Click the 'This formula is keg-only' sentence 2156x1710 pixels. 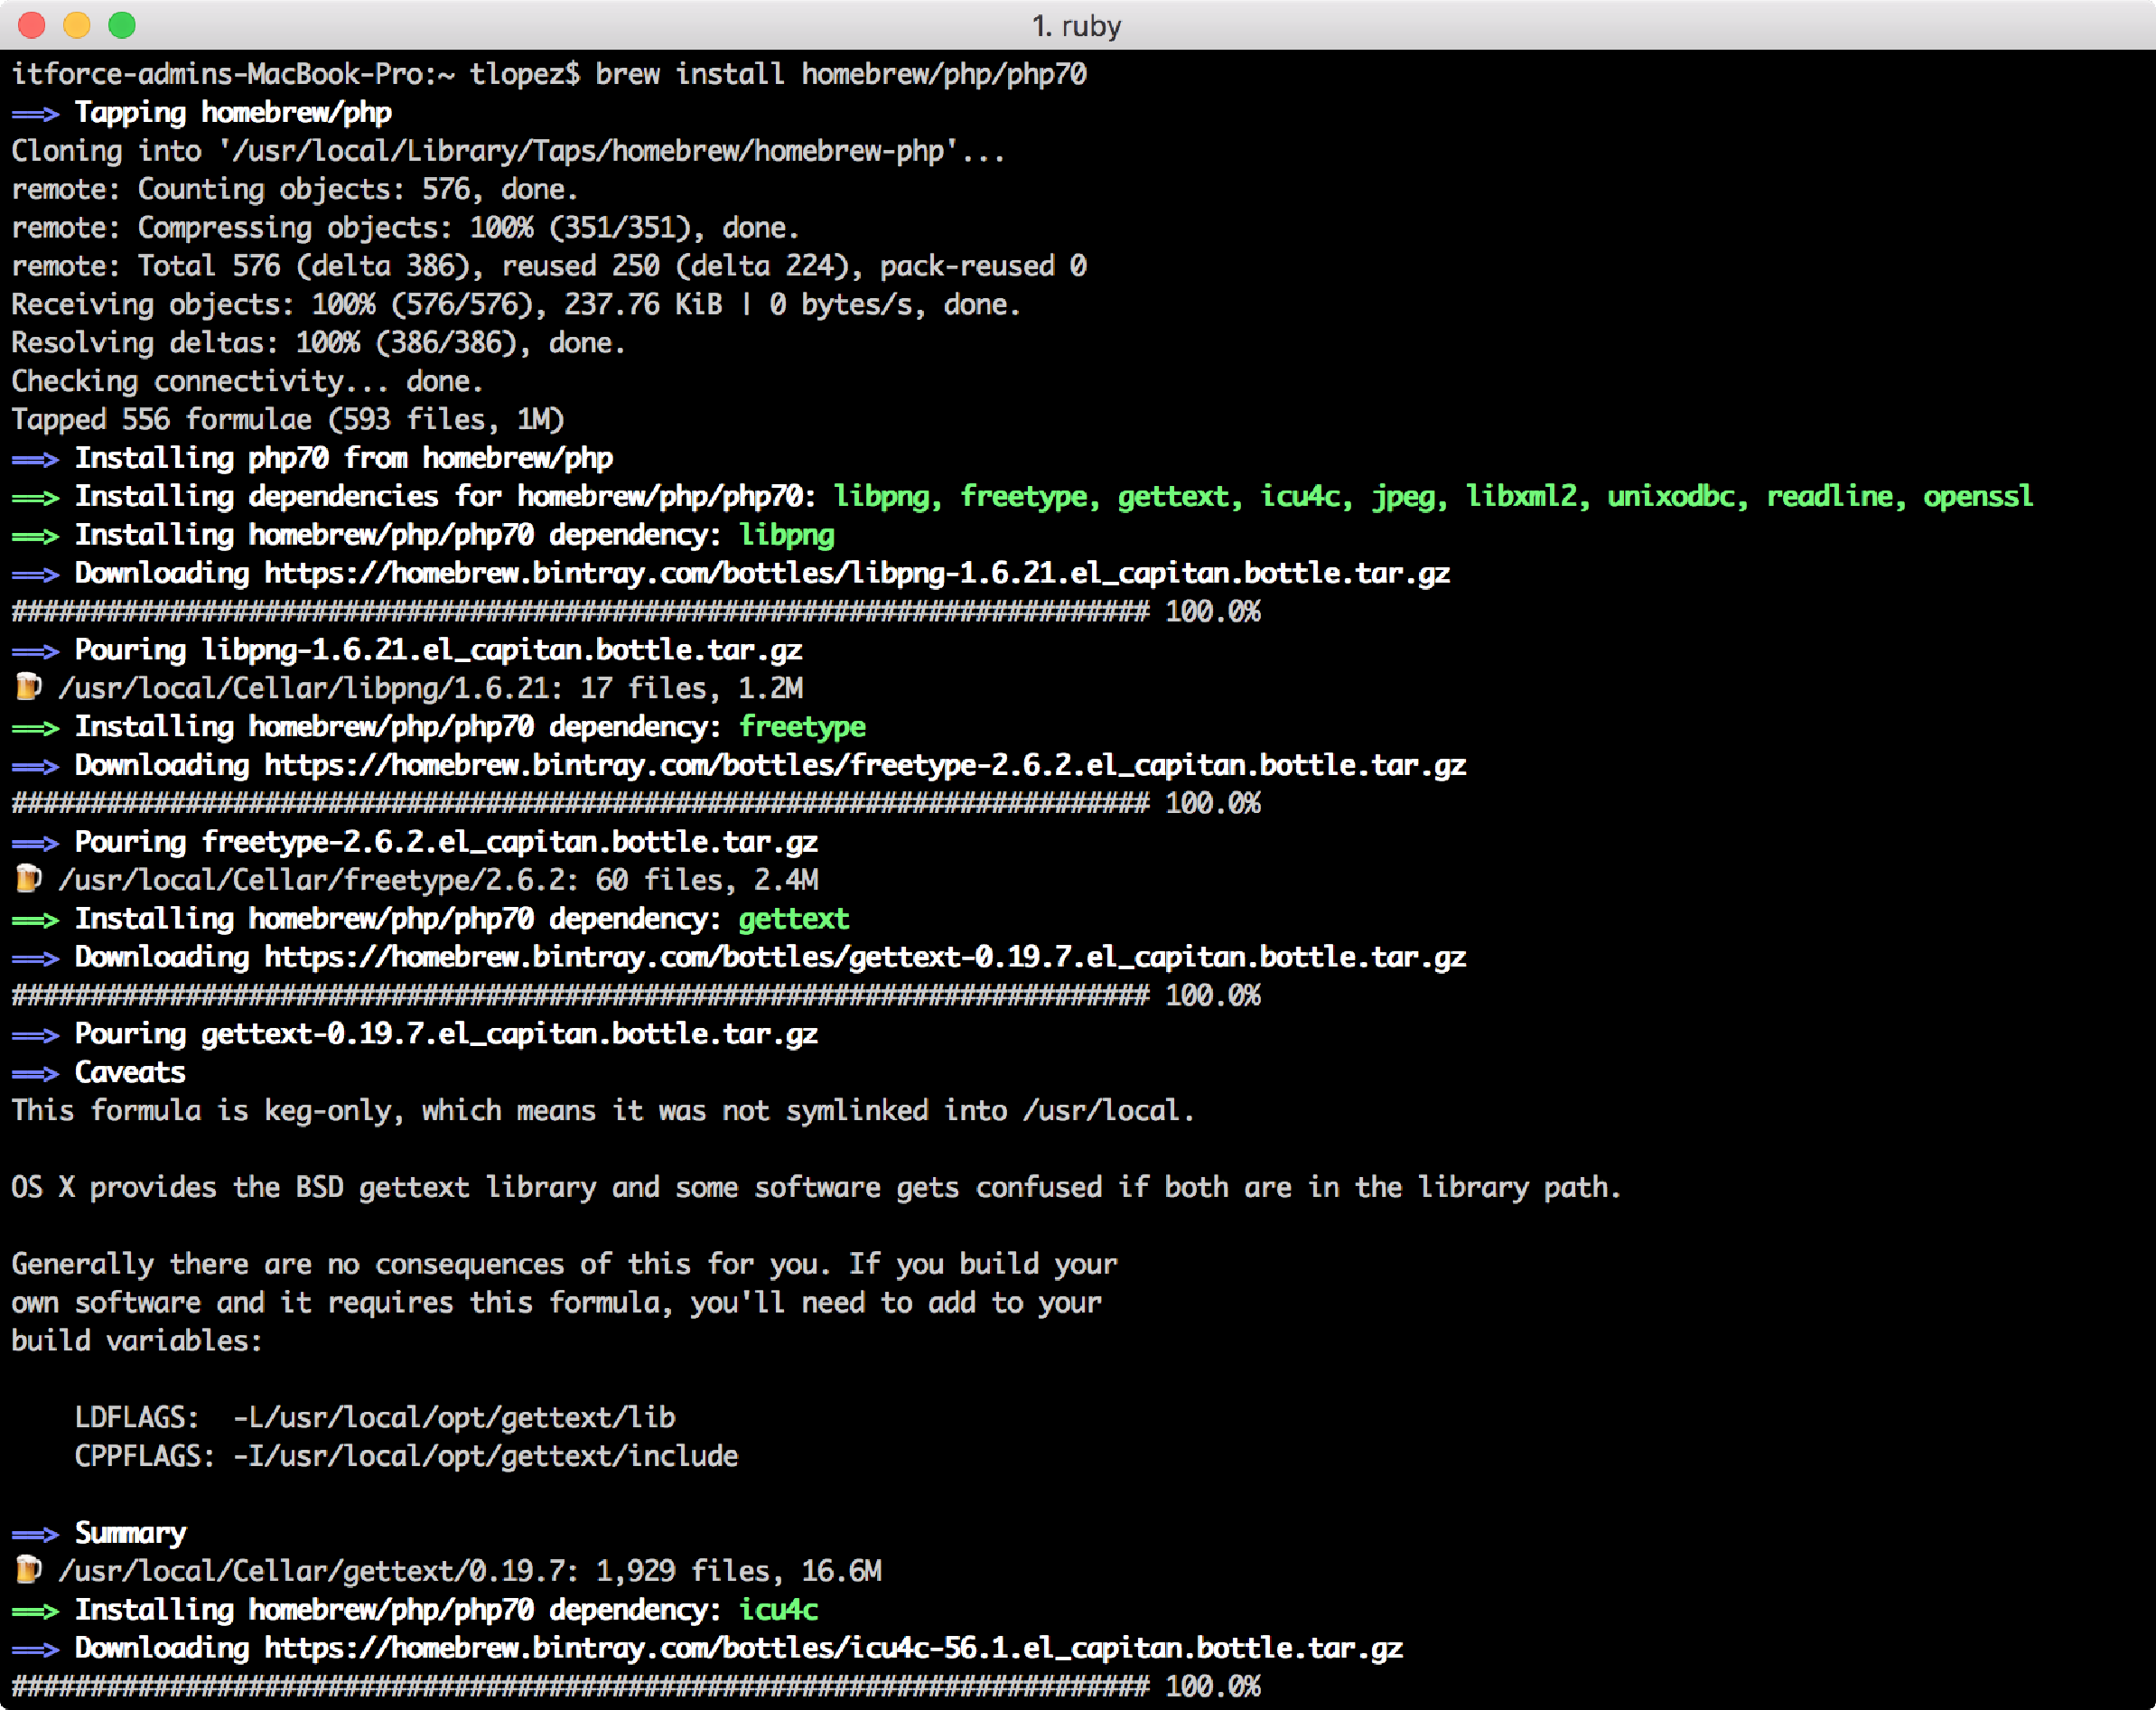pos(603,1111)
